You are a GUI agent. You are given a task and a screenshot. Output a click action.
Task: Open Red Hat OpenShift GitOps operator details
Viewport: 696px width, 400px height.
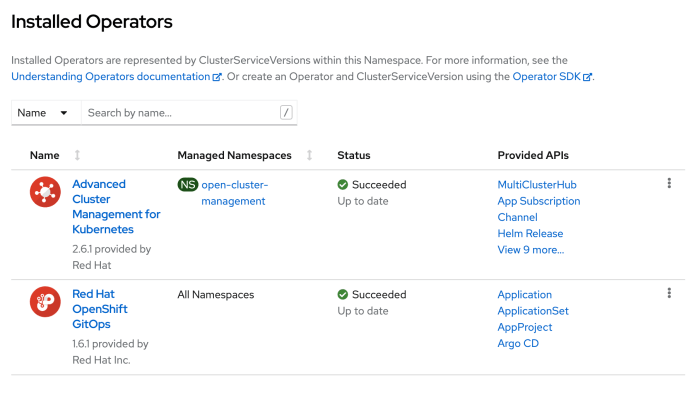[x=100, y=309]
